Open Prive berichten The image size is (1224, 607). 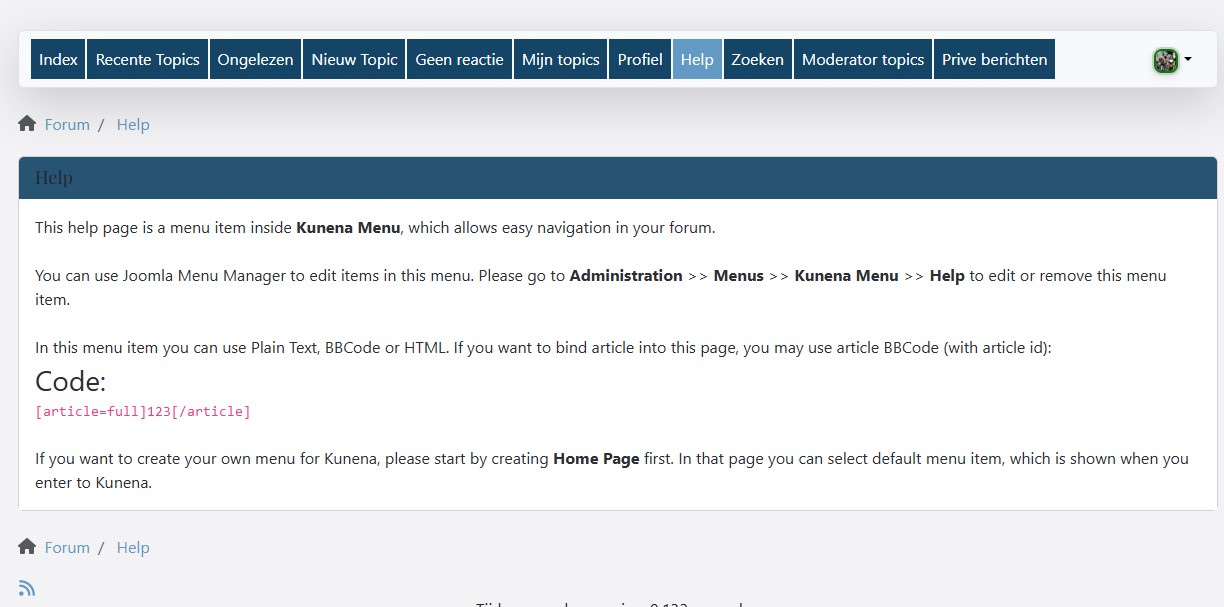click(994, 60)
